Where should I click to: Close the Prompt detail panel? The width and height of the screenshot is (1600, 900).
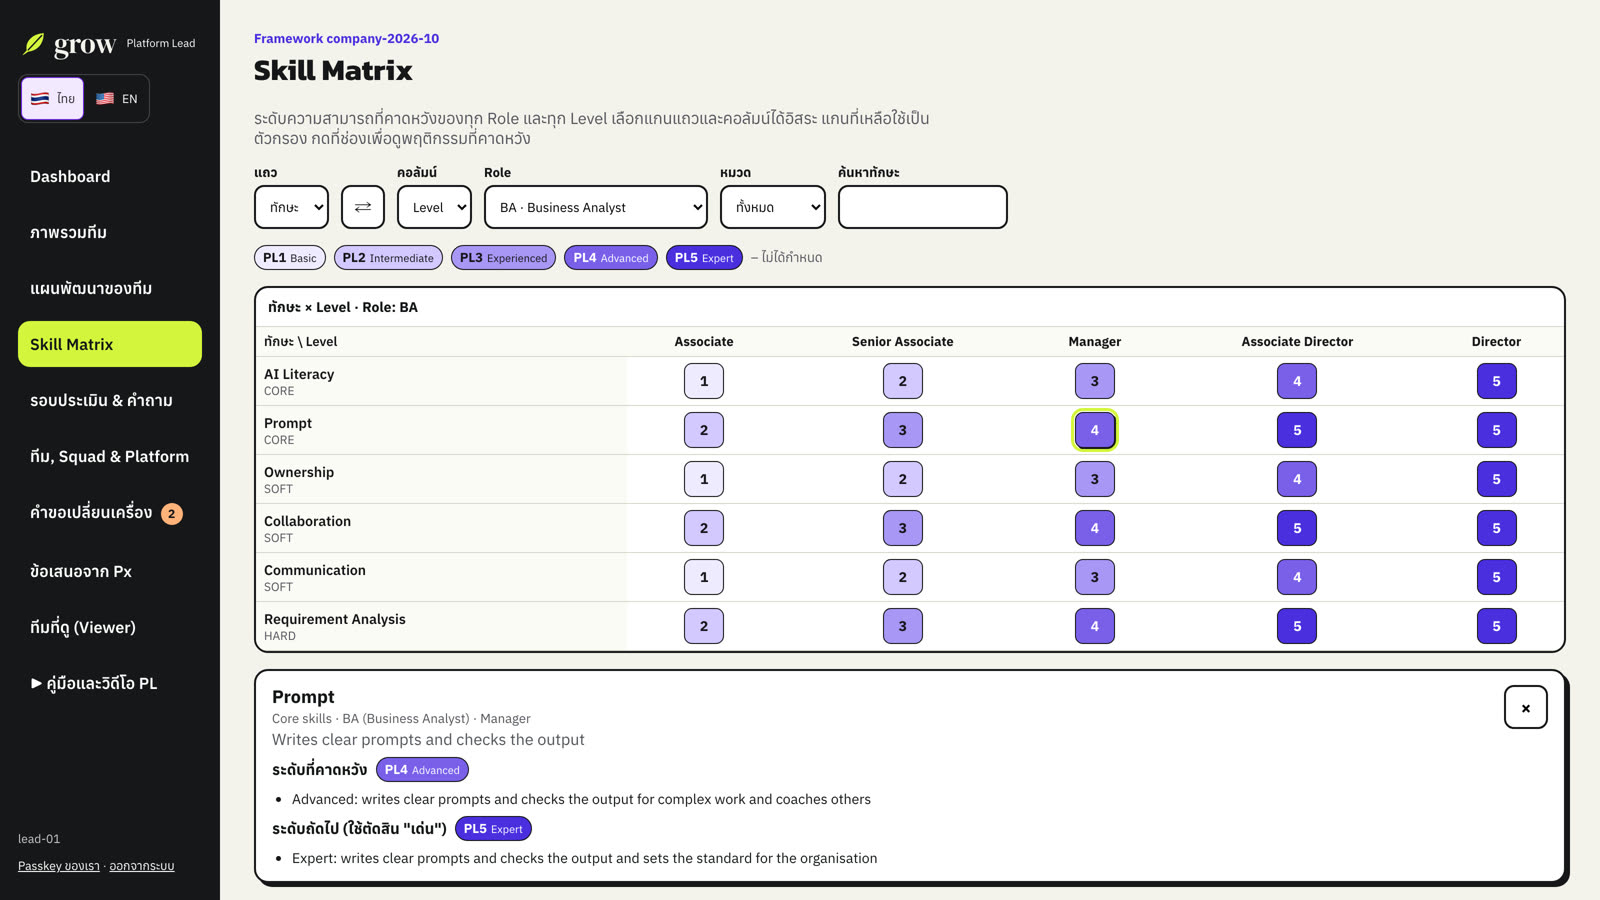point(1526,707)
